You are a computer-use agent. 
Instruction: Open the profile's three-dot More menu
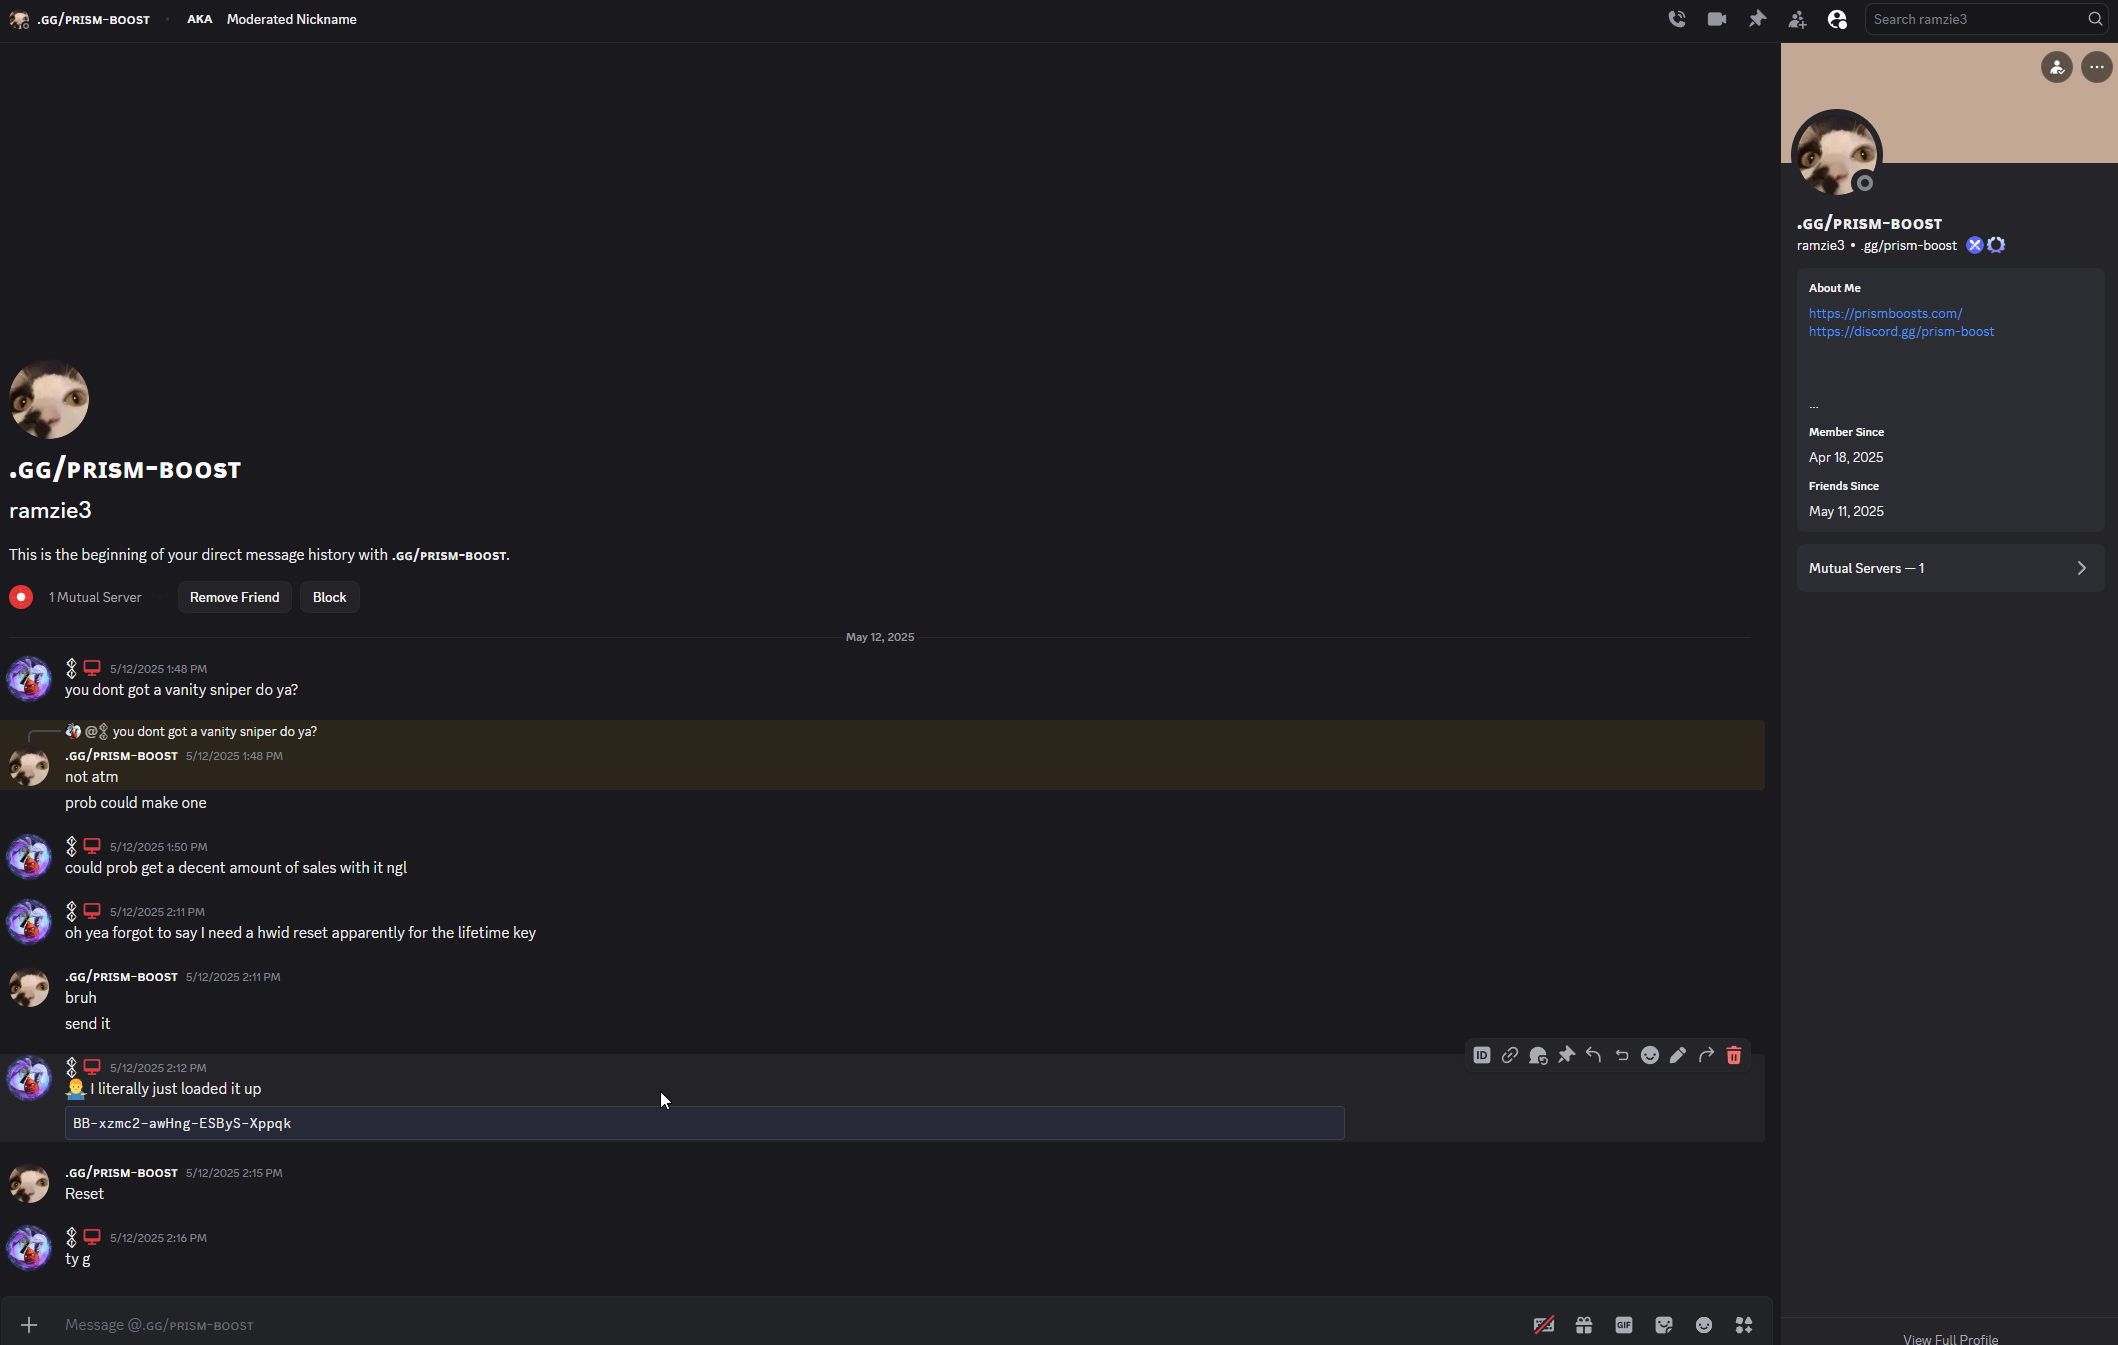point(2097,67)
